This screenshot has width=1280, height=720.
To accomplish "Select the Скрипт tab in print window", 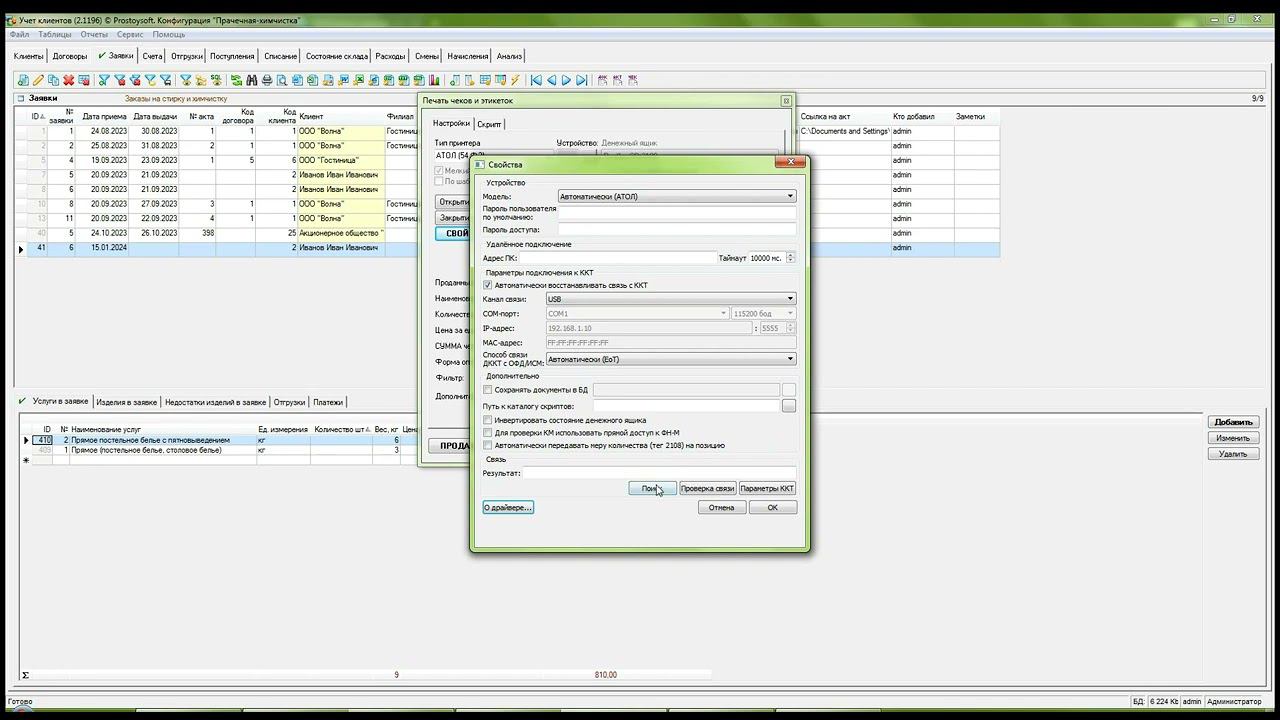I will click(x=489, y=124).
